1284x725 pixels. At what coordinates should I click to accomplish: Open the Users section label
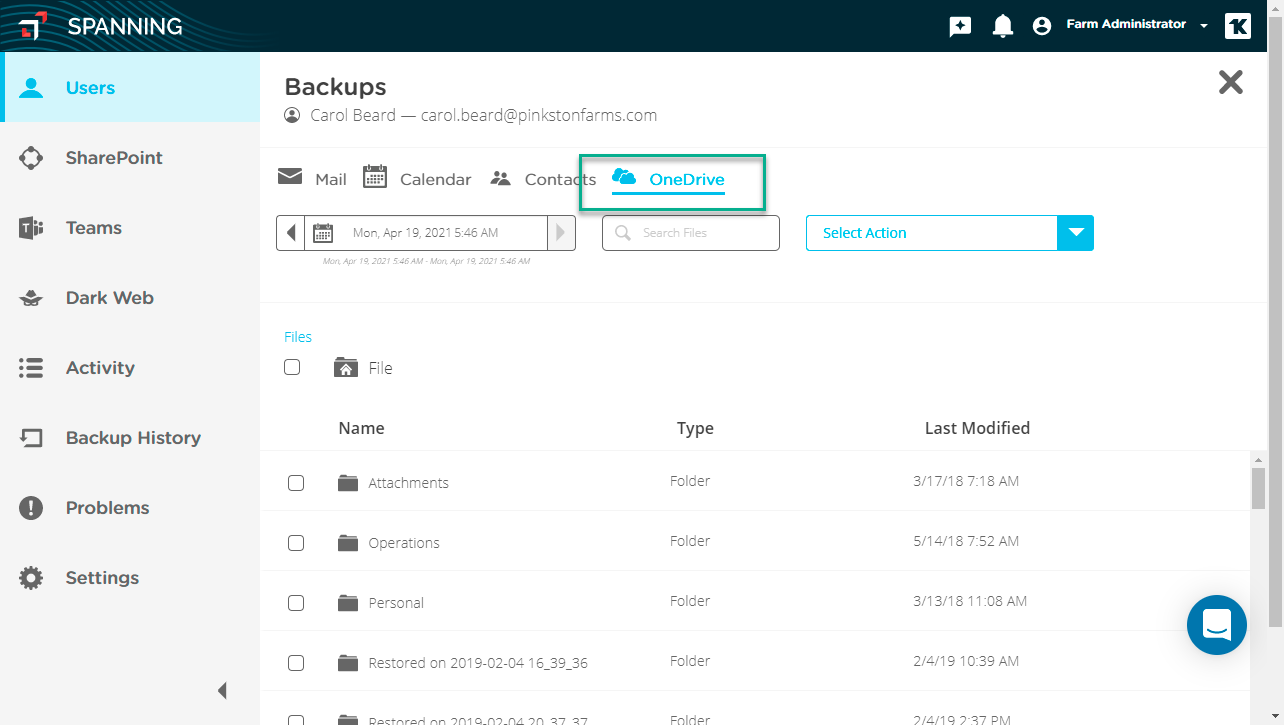point(90,88)
